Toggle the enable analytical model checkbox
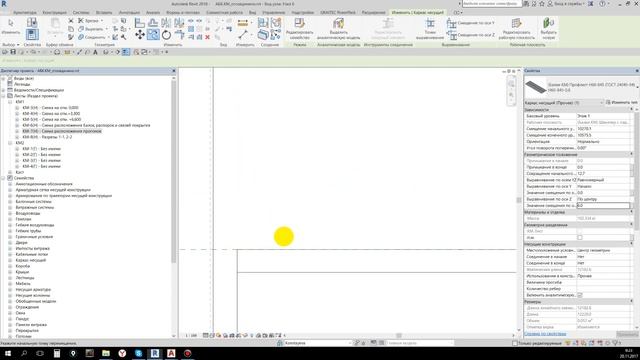 pyautogui.click(x=580, y=295)
